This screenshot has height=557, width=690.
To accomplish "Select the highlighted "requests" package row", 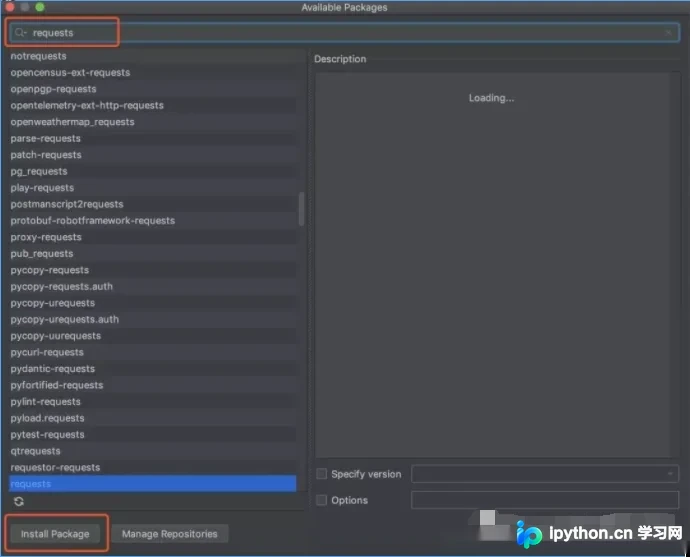I will pyautogui.click(x=153, y=484).
